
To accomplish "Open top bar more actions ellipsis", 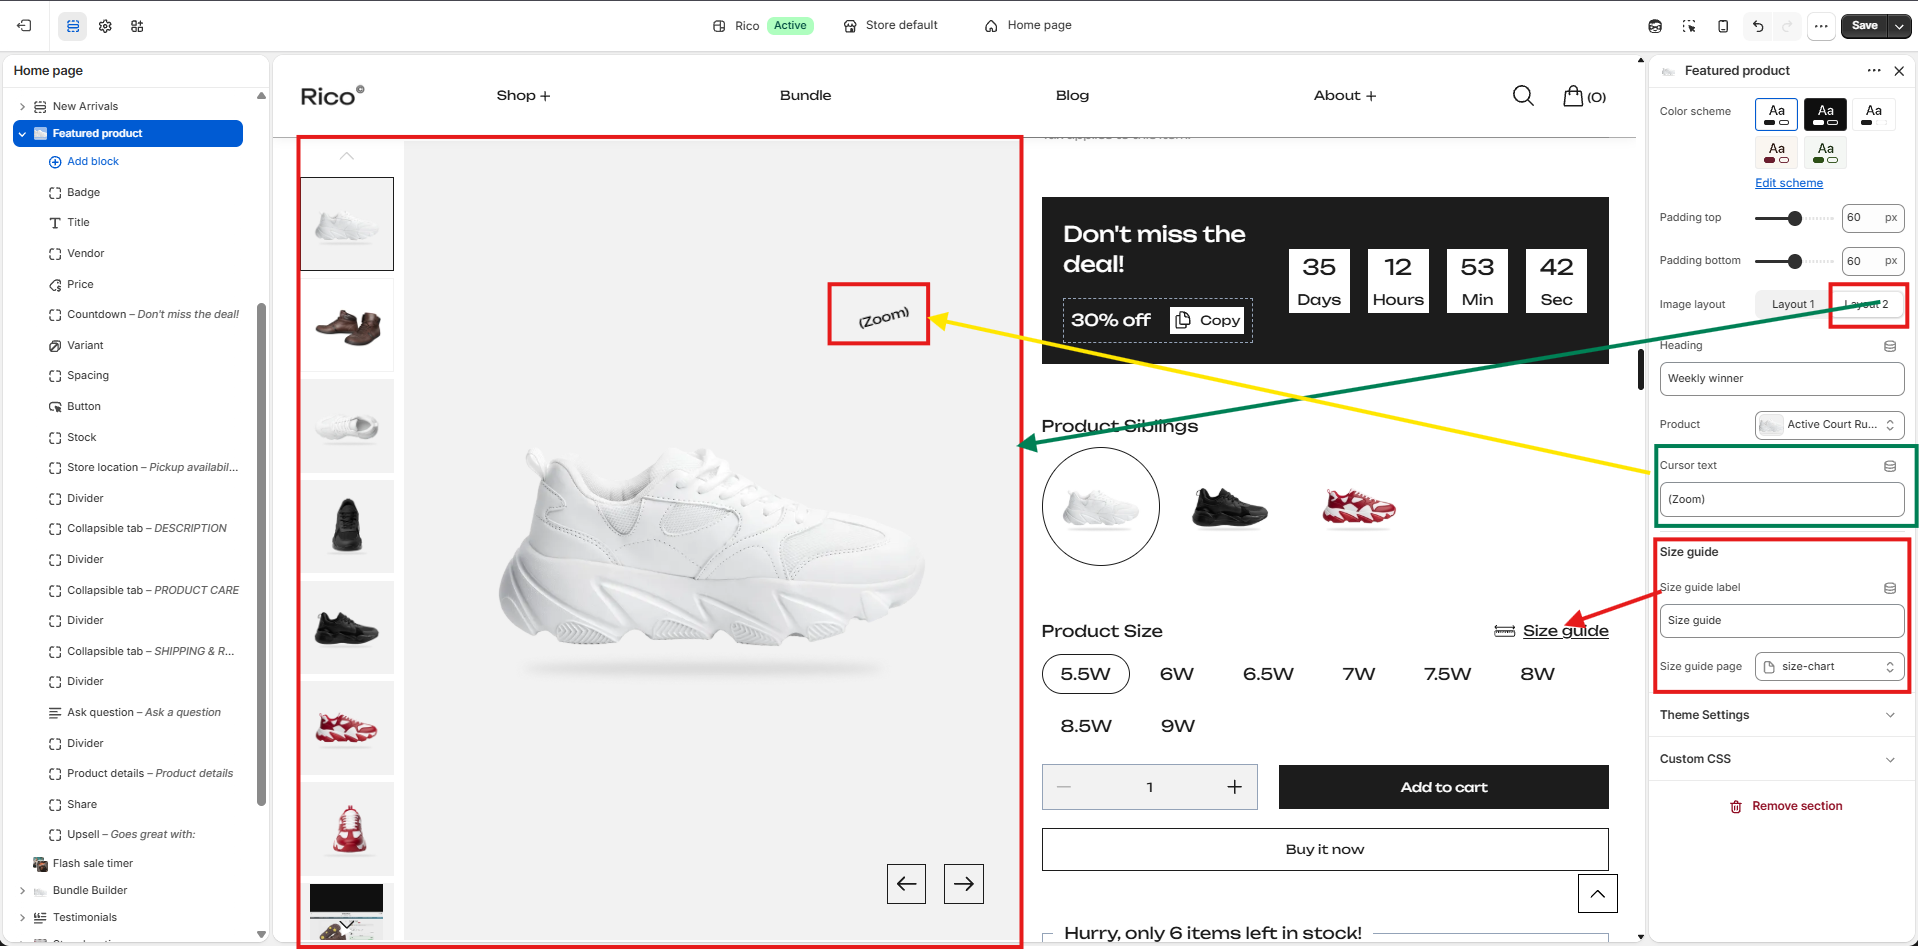I will (x=1821, y=26).
